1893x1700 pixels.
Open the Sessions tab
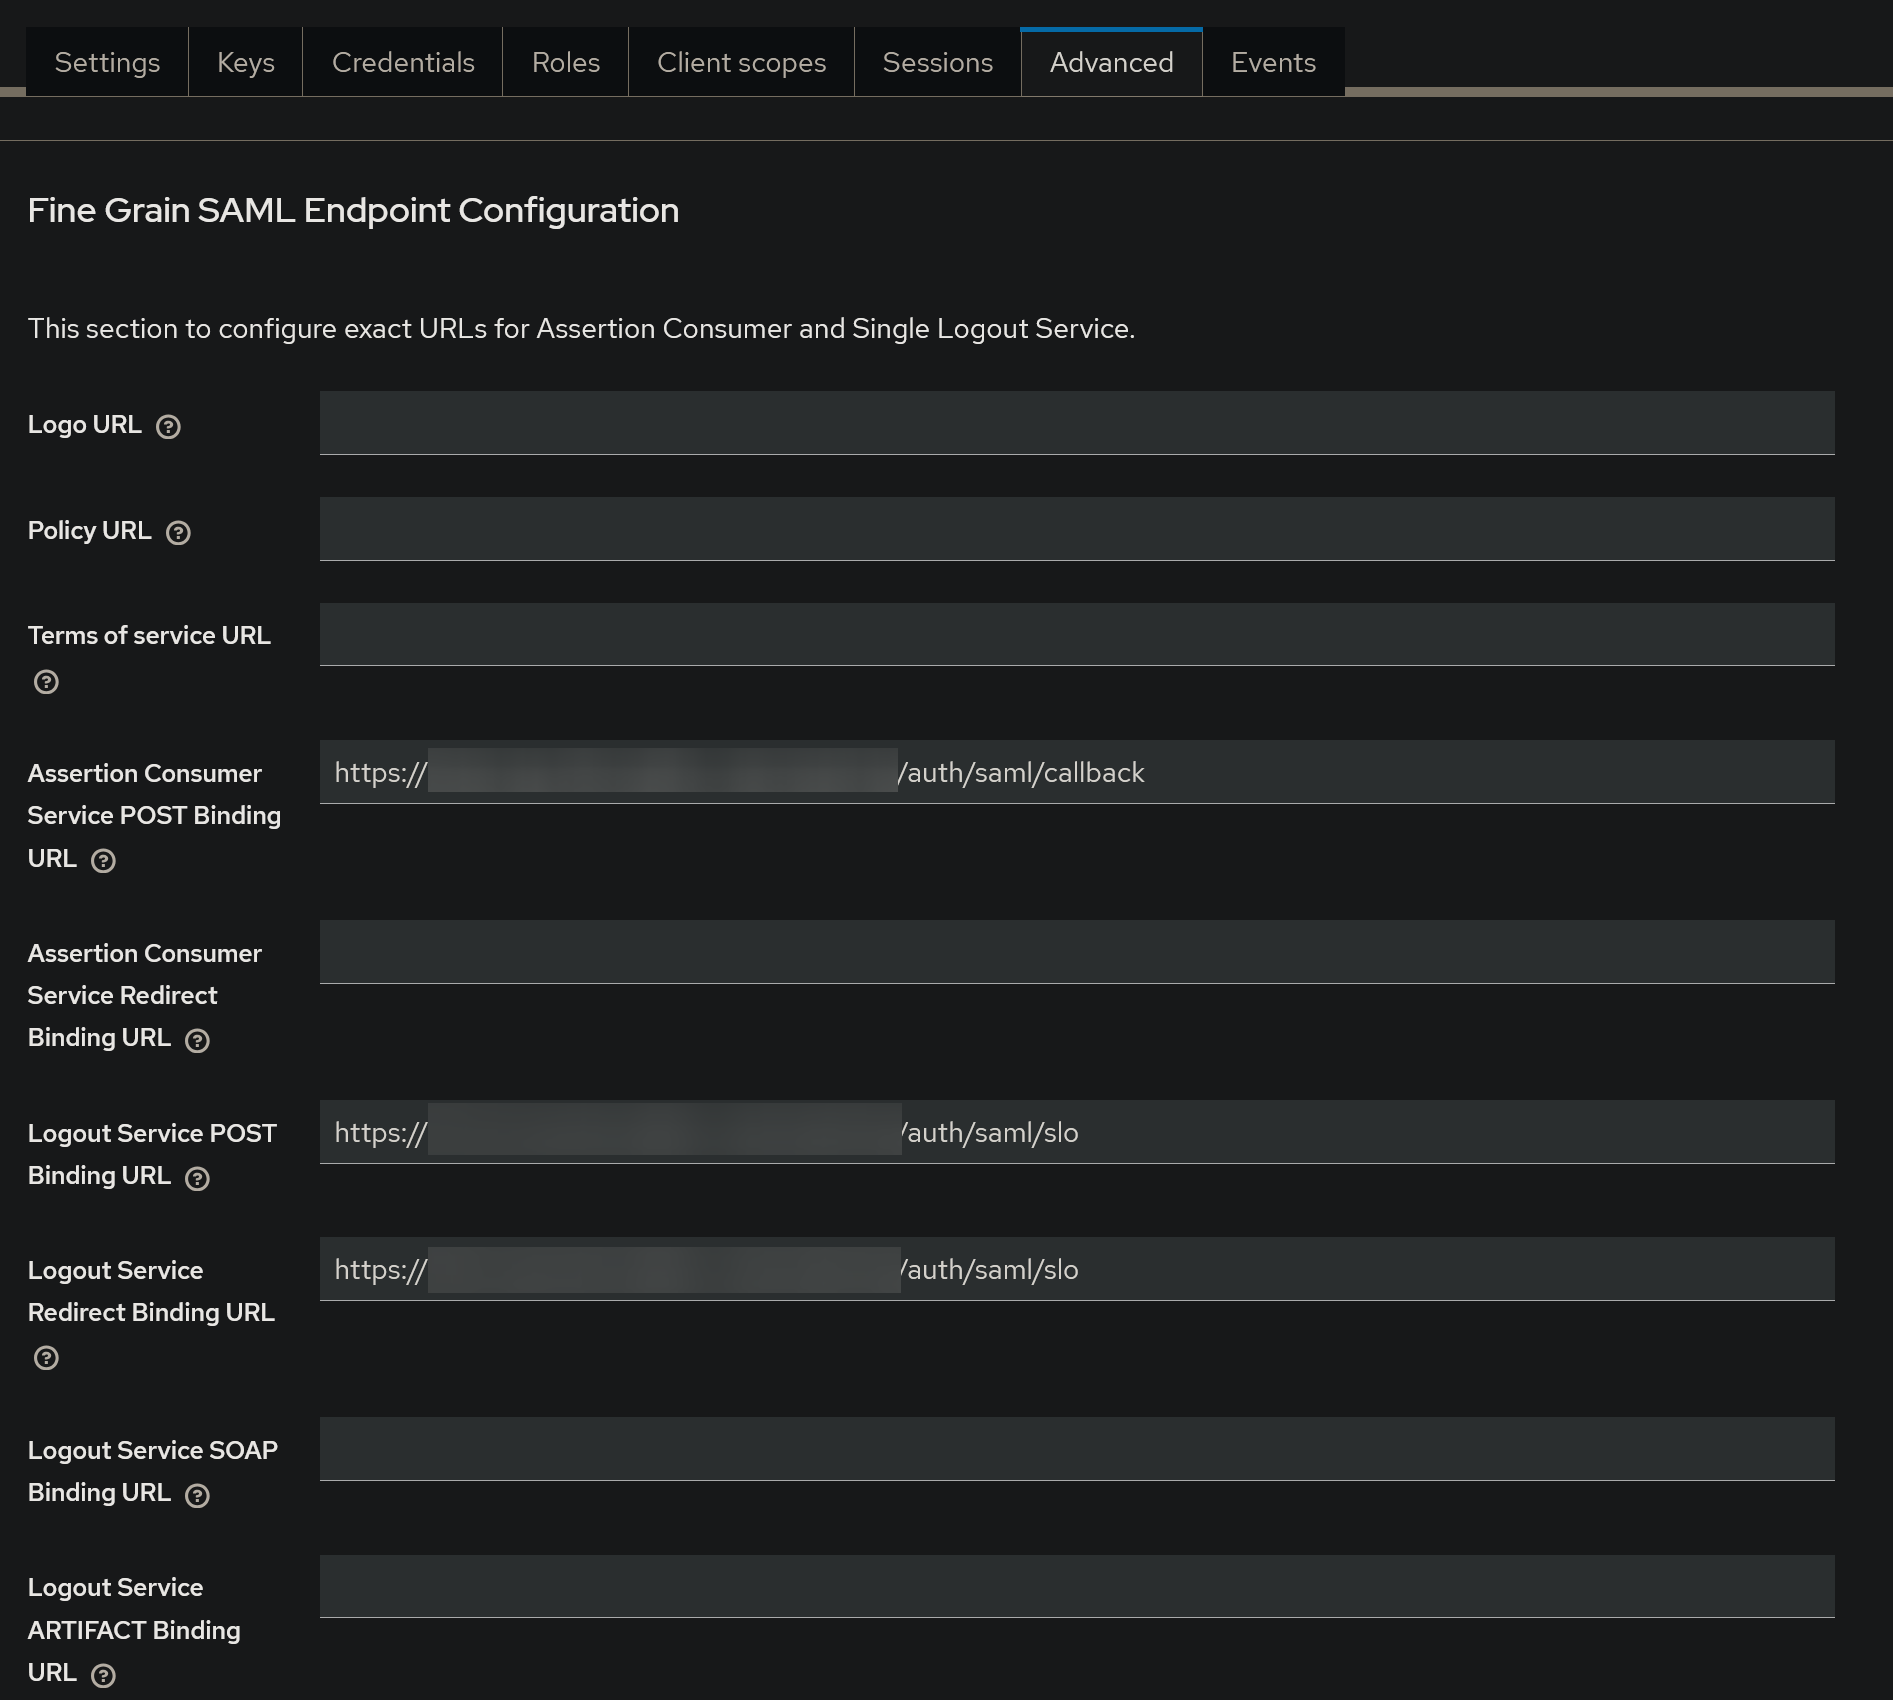click(x=937, y=62)
